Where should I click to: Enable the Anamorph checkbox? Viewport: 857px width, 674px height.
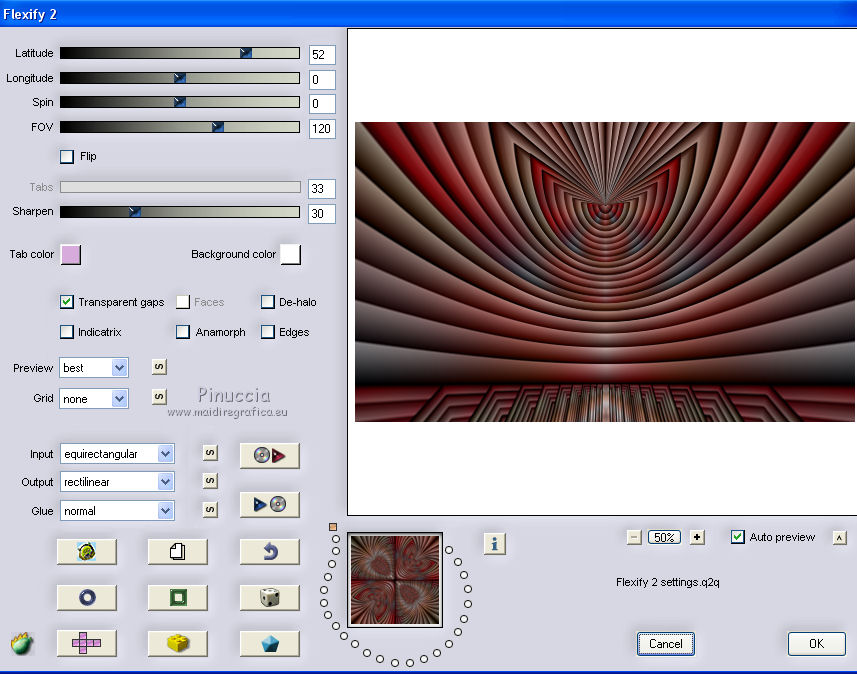pyautogui.click(x=183, y=332)
